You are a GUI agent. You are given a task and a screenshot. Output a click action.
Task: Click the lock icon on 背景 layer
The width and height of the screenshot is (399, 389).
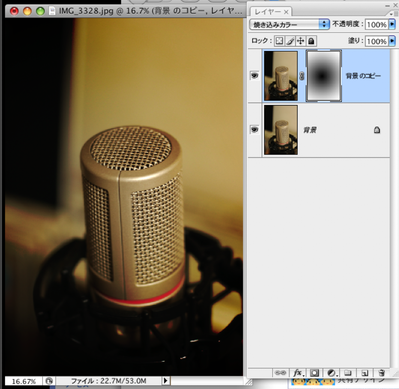pos(377,130)
